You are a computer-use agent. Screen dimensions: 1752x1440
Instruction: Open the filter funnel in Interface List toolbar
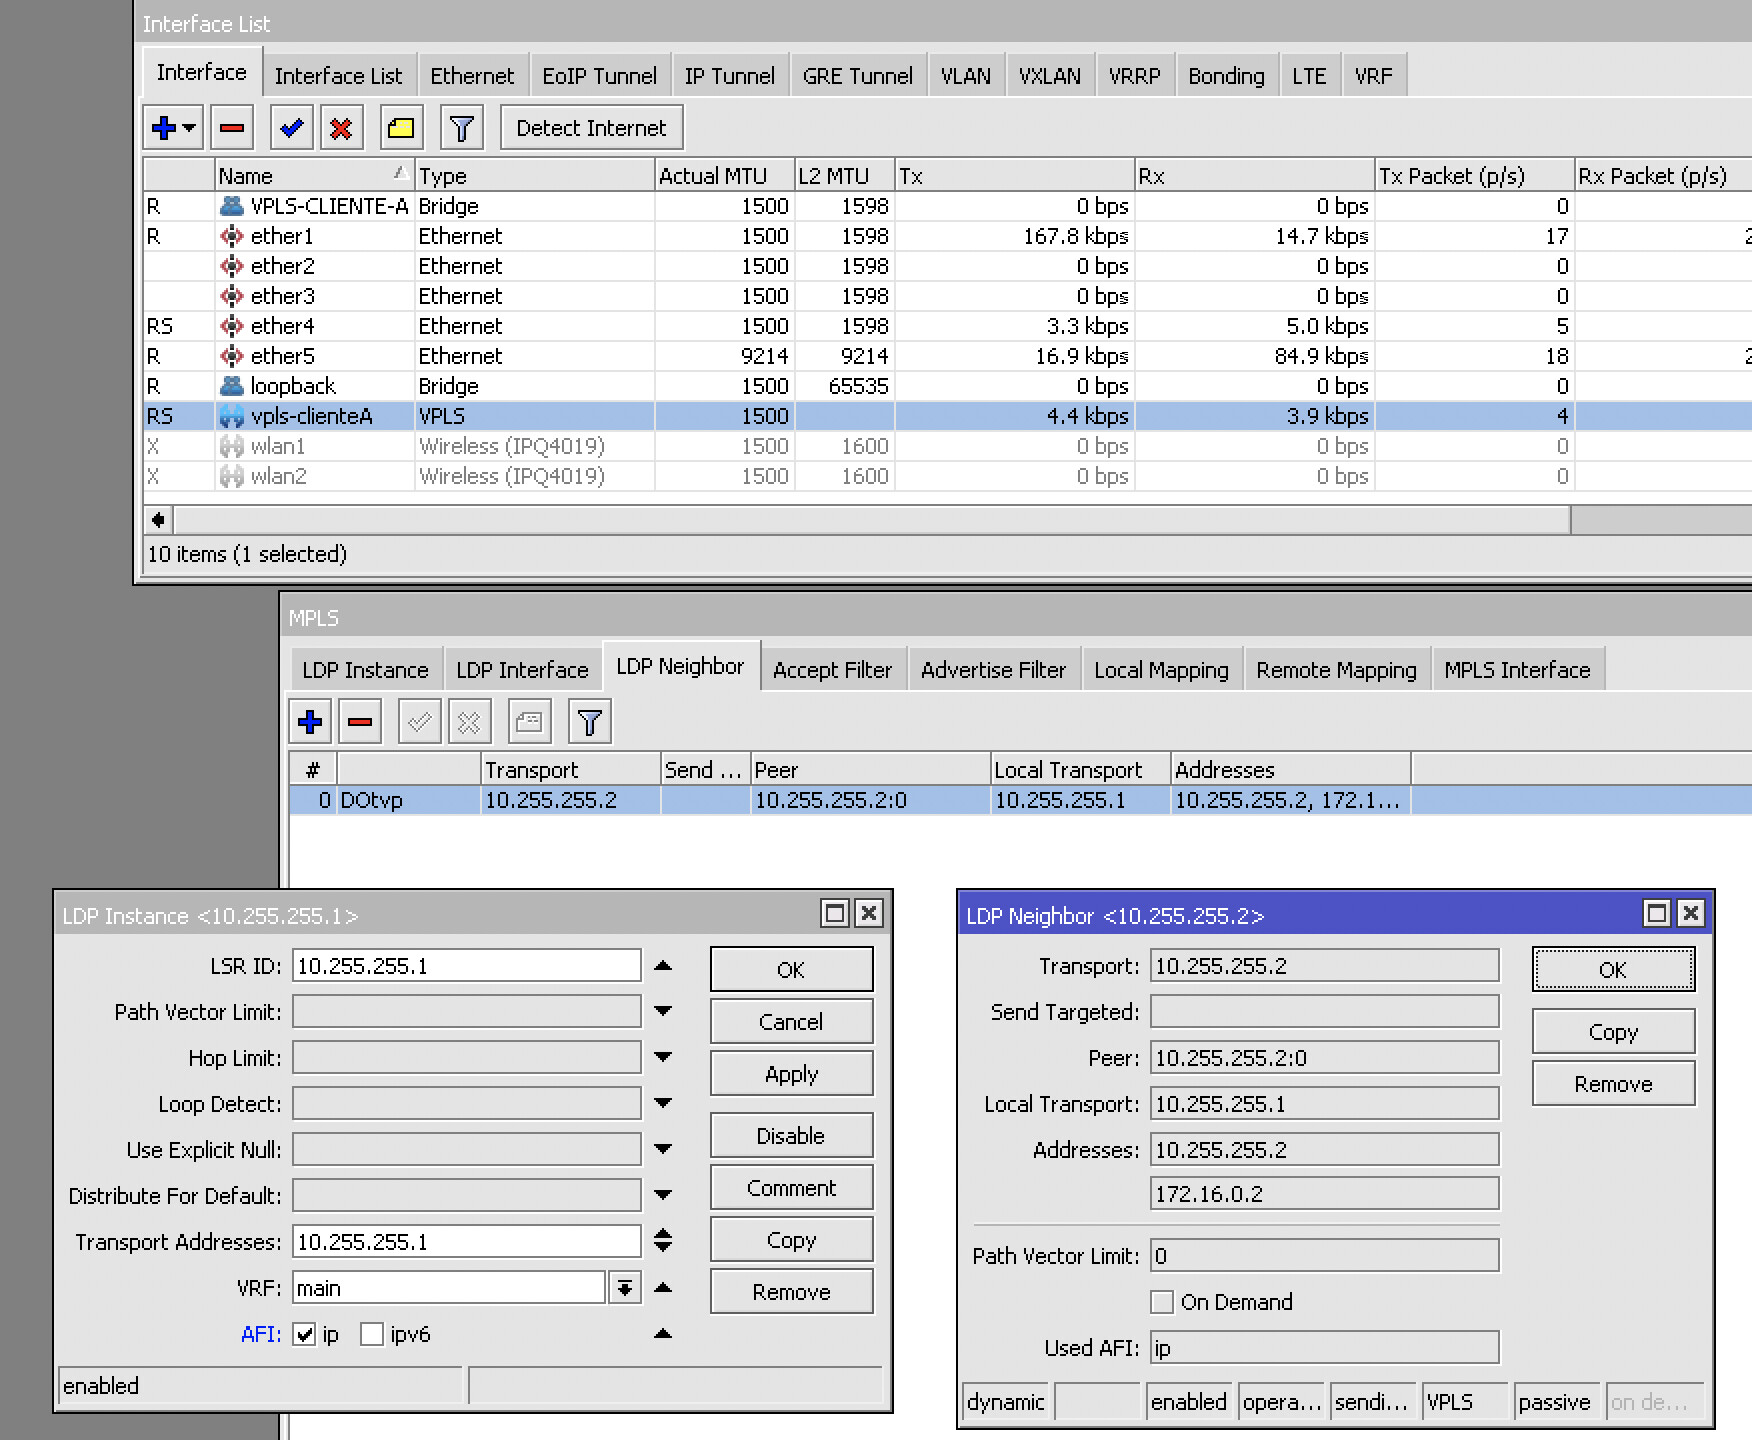click(x=461, y=128)
